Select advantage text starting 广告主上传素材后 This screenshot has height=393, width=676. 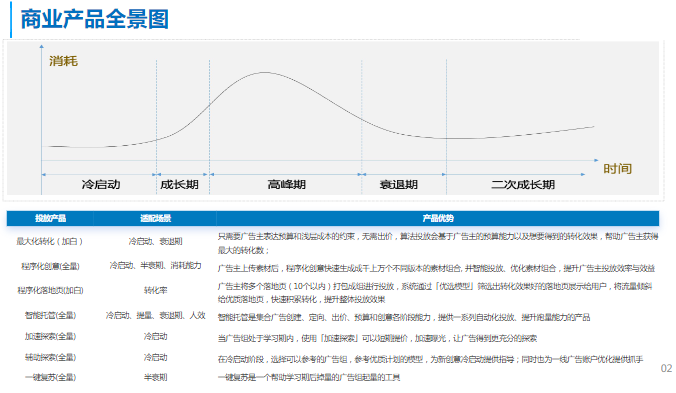436,268
